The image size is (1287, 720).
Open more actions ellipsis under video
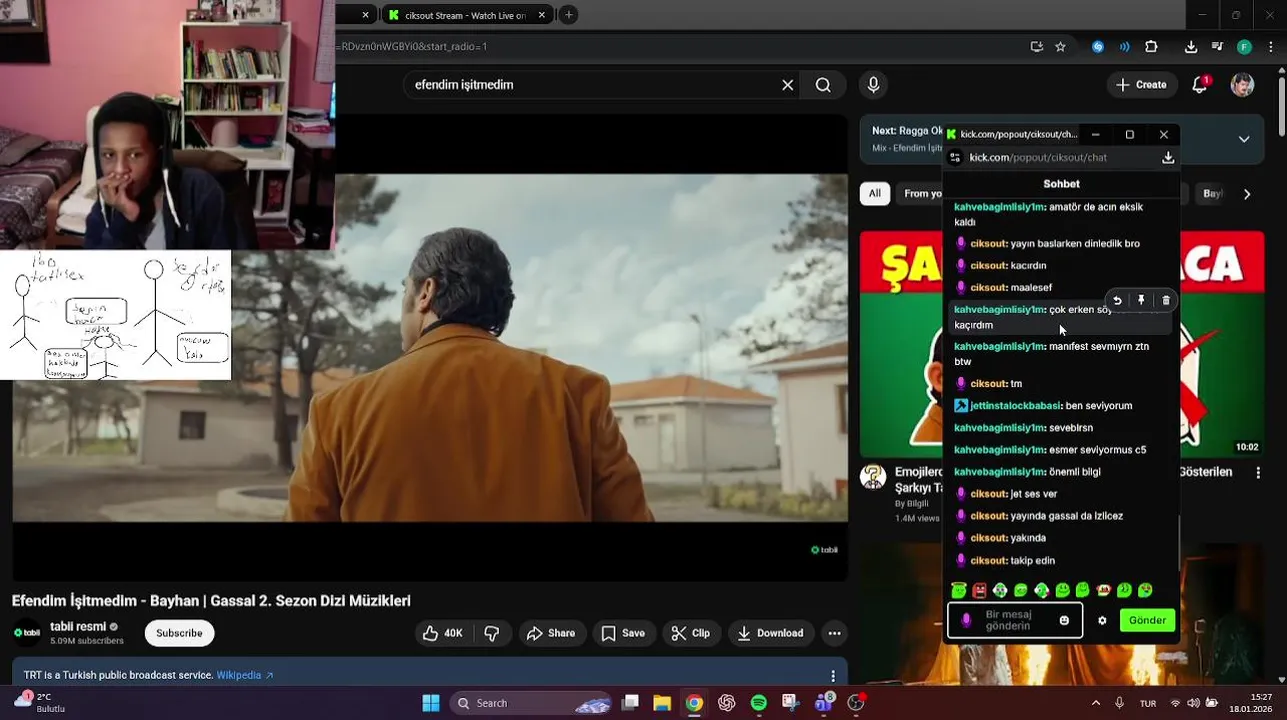coord(834,633)
